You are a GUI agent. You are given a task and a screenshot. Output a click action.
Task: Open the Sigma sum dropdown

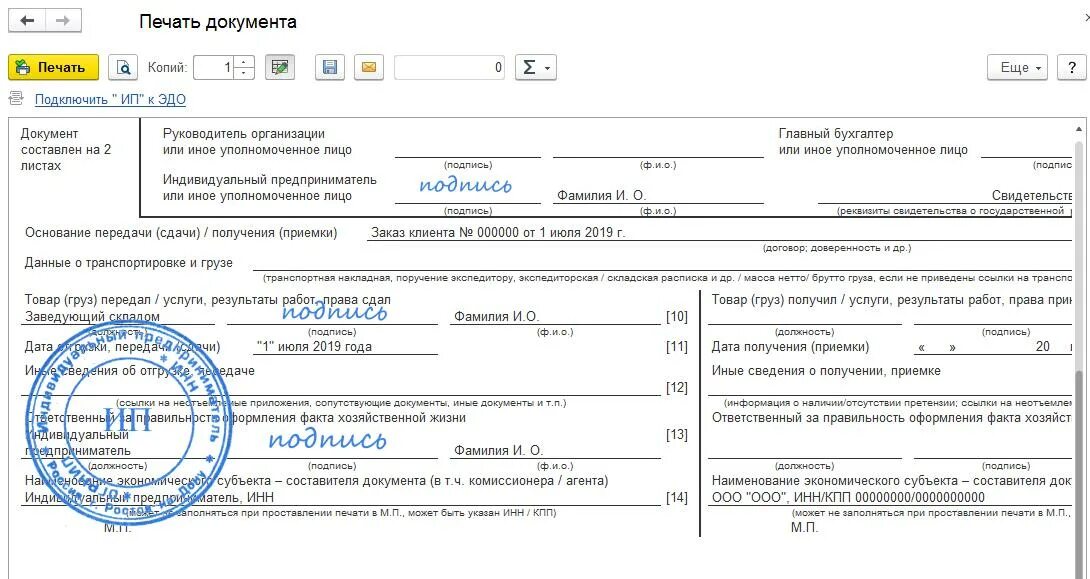536,67
